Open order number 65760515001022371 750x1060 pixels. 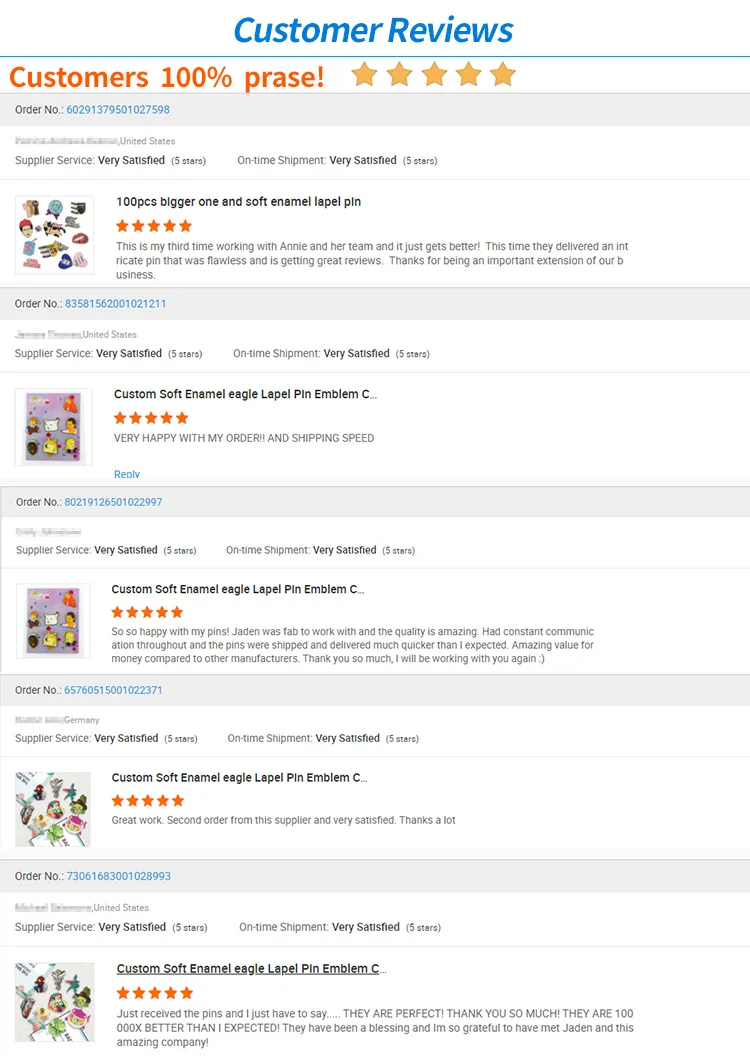point(113,690)
